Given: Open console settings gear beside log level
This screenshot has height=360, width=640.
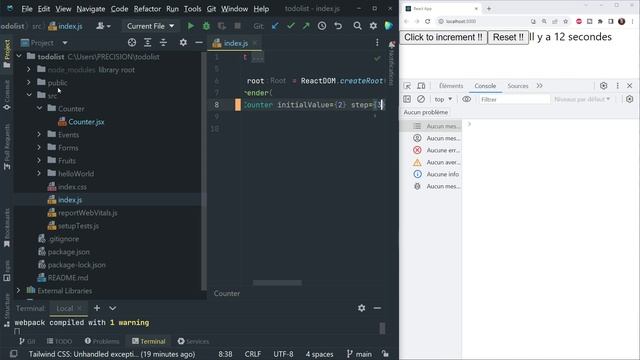Looking at the screenshot, I should (629, 99).
